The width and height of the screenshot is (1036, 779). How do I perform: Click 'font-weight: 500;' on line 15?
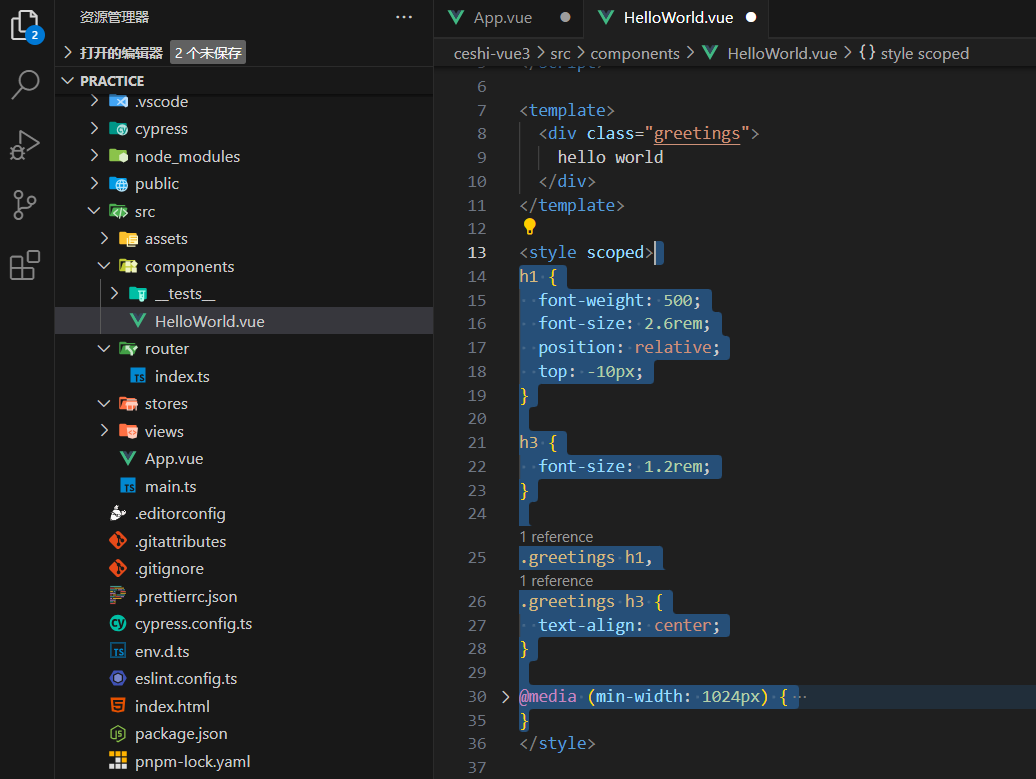(x=619, y=300)
